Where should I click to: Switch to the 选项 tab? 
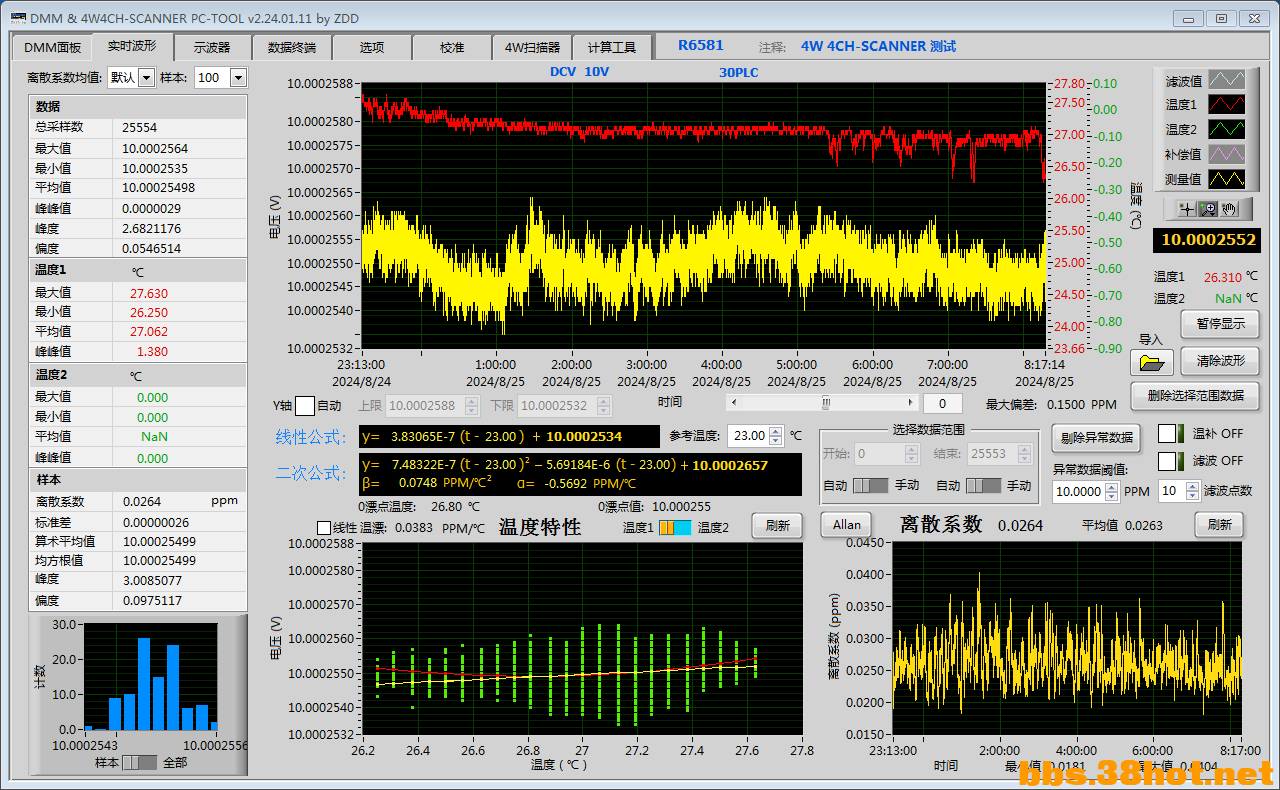[x=372, y=47]
